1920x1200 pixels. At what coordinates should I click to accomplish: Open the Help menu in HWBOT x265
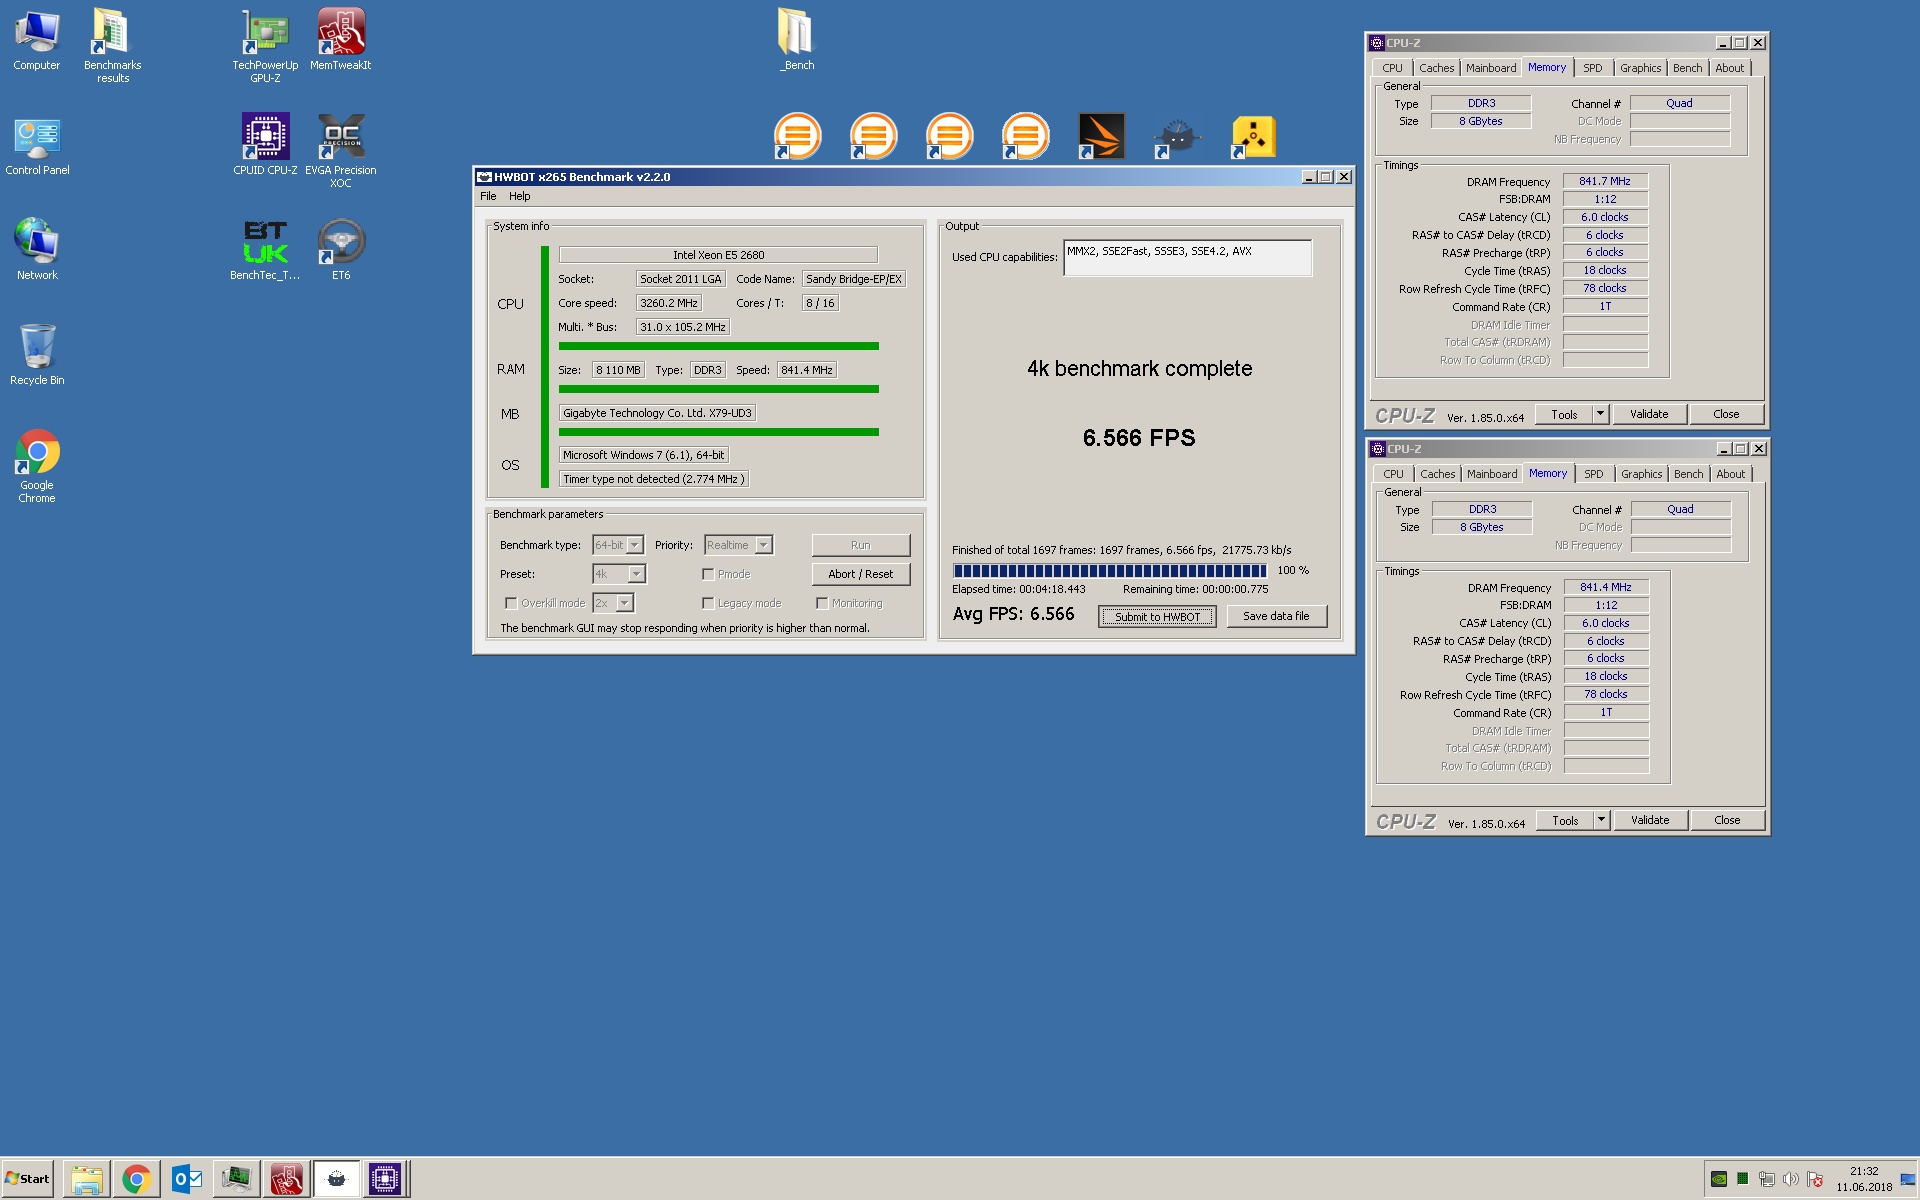[x=520, y=196]
